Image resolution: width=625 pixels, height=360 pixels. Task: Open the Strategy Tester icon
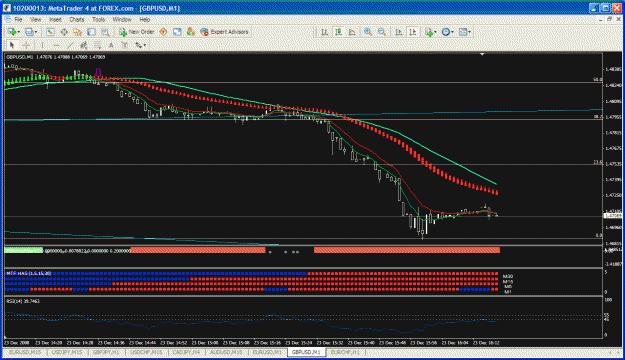(105, 32)
